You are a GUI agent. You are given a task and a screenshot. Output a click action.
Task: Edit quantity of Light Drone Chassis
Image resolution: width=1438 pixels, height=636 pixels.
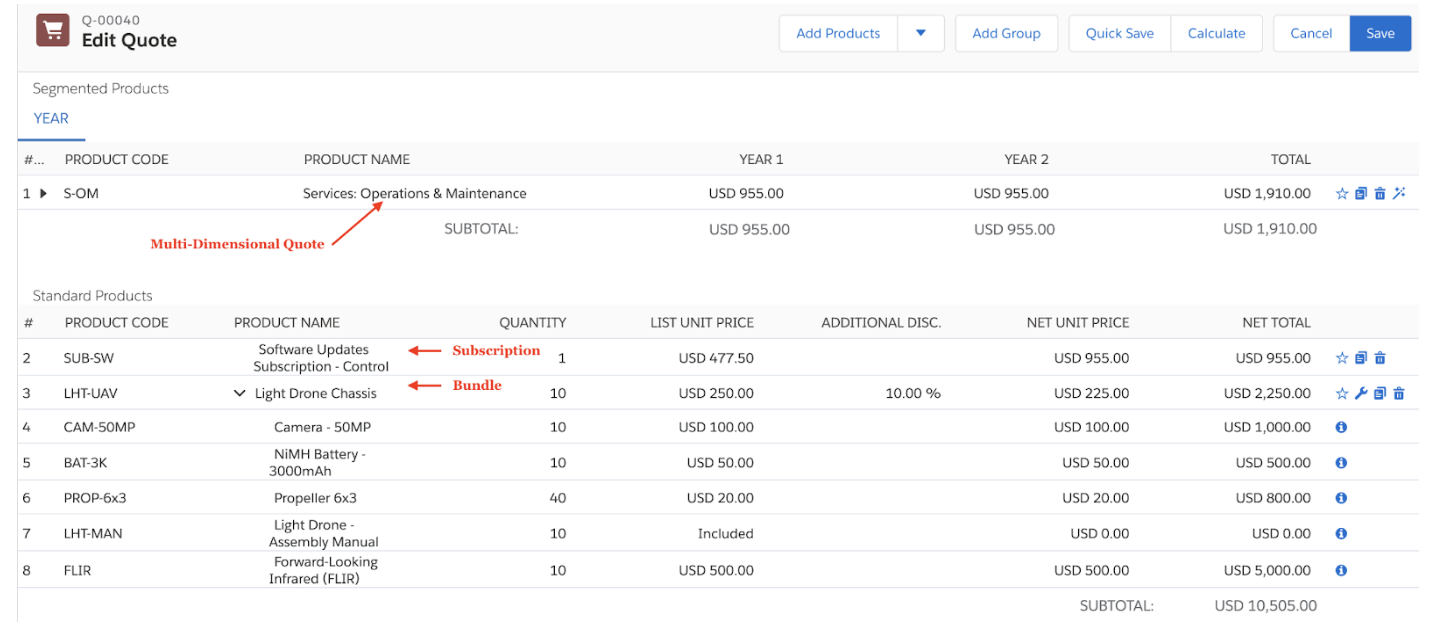558,394
